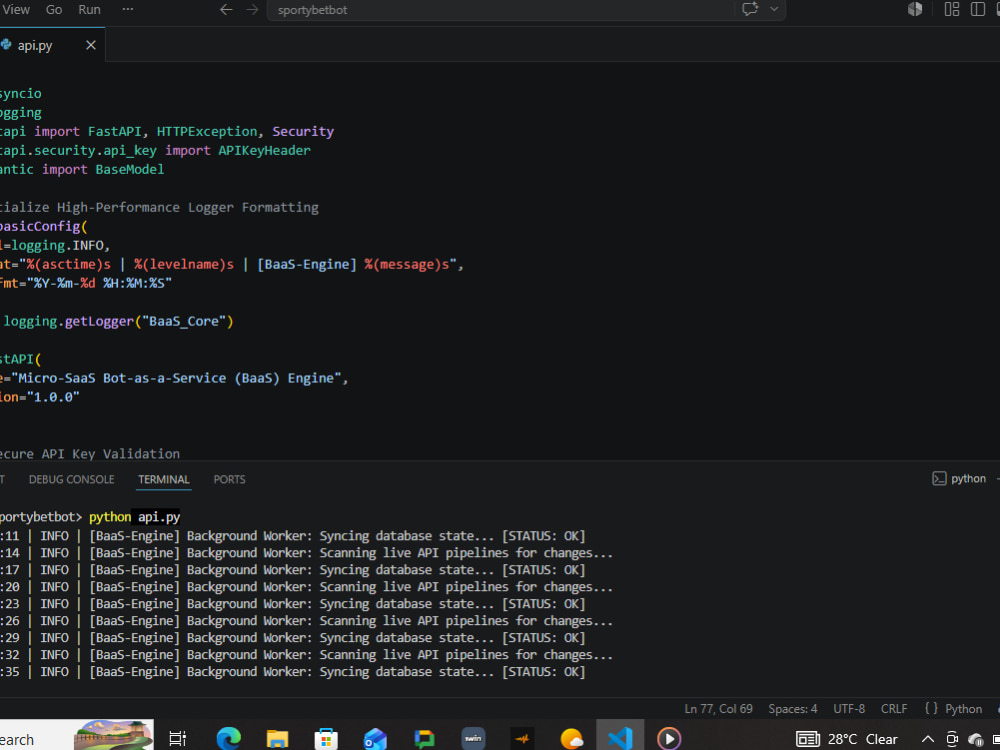Open the 28°C Clear weather widget
The image size is (1000, 750).
847,739
